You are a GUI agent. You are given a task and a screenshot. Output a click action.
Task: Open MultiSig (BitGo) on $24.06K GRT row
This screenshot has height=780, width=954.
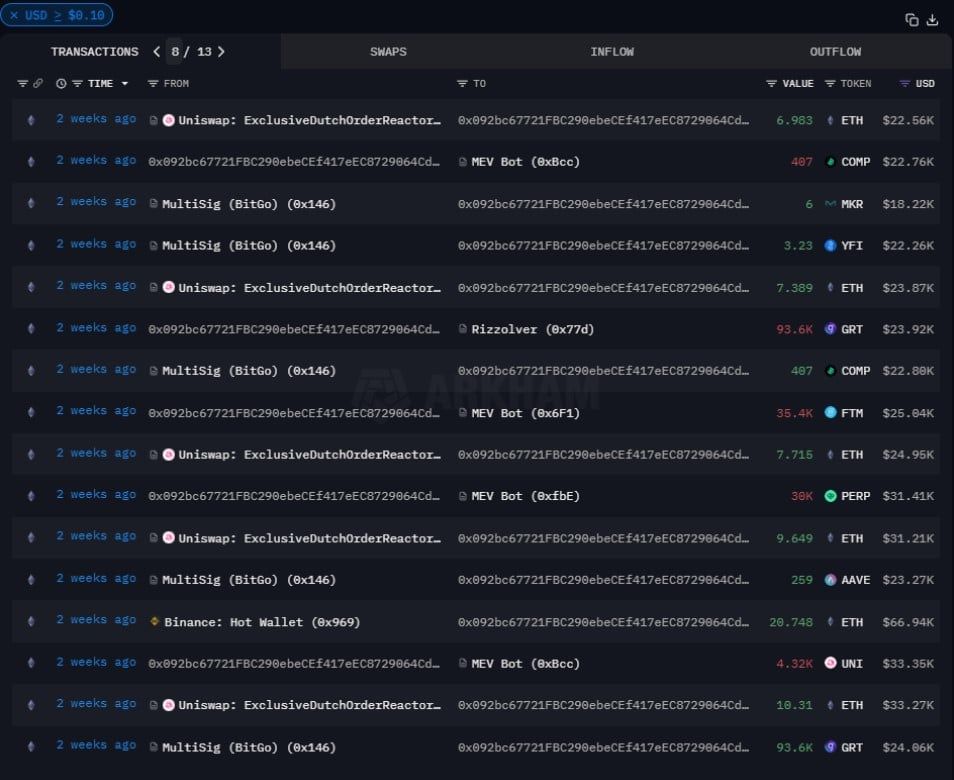[248, 747]
